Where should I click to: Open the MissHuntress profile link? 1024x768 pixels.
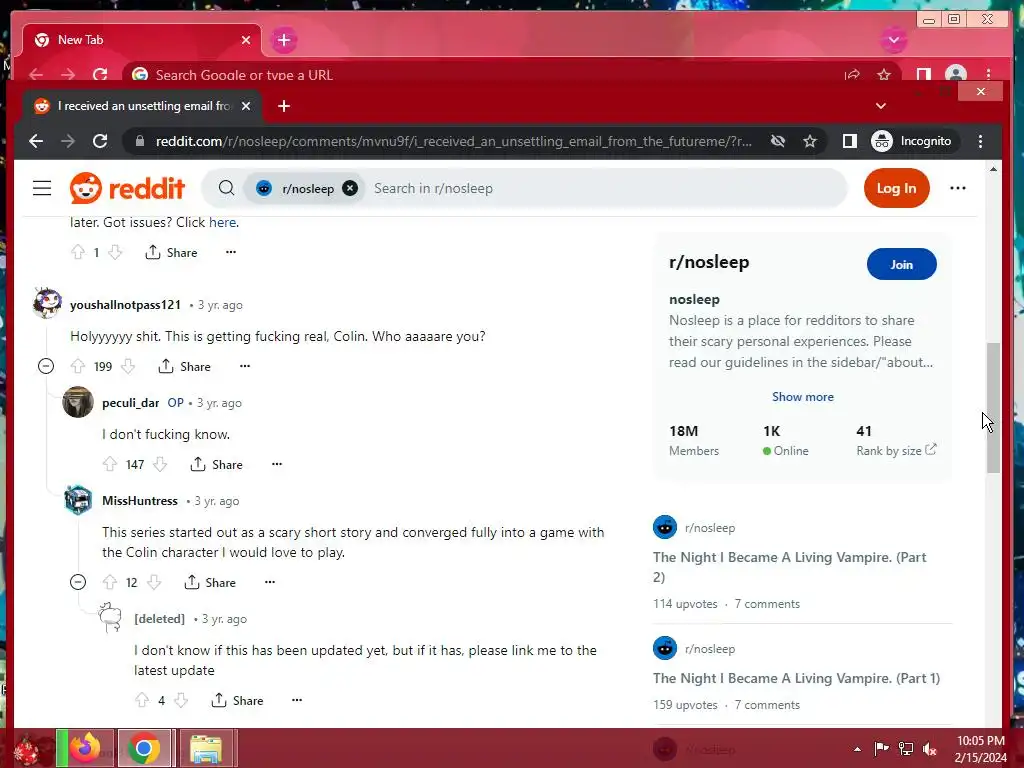pos(140,501)
